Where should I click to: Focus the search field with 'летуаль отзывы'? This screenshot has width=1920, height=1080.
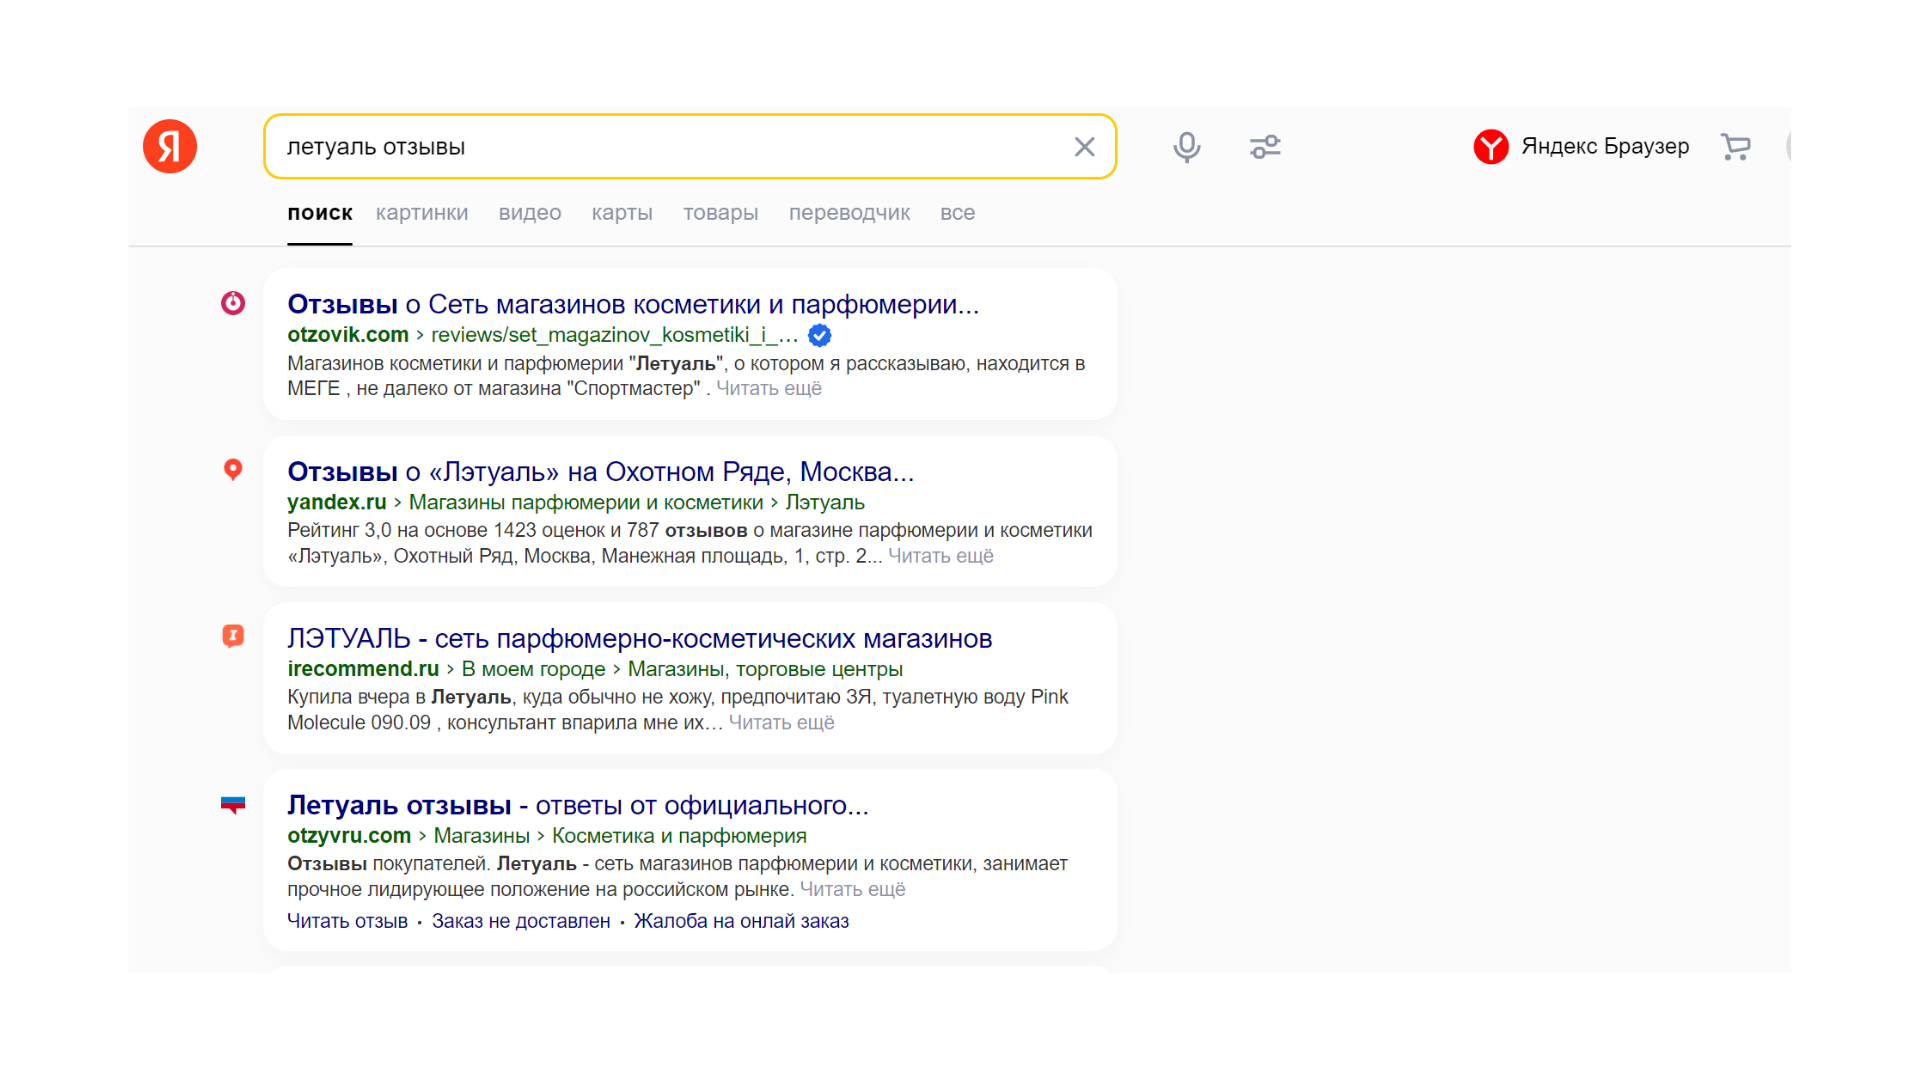pyautogui.click(x=690, y=147)
